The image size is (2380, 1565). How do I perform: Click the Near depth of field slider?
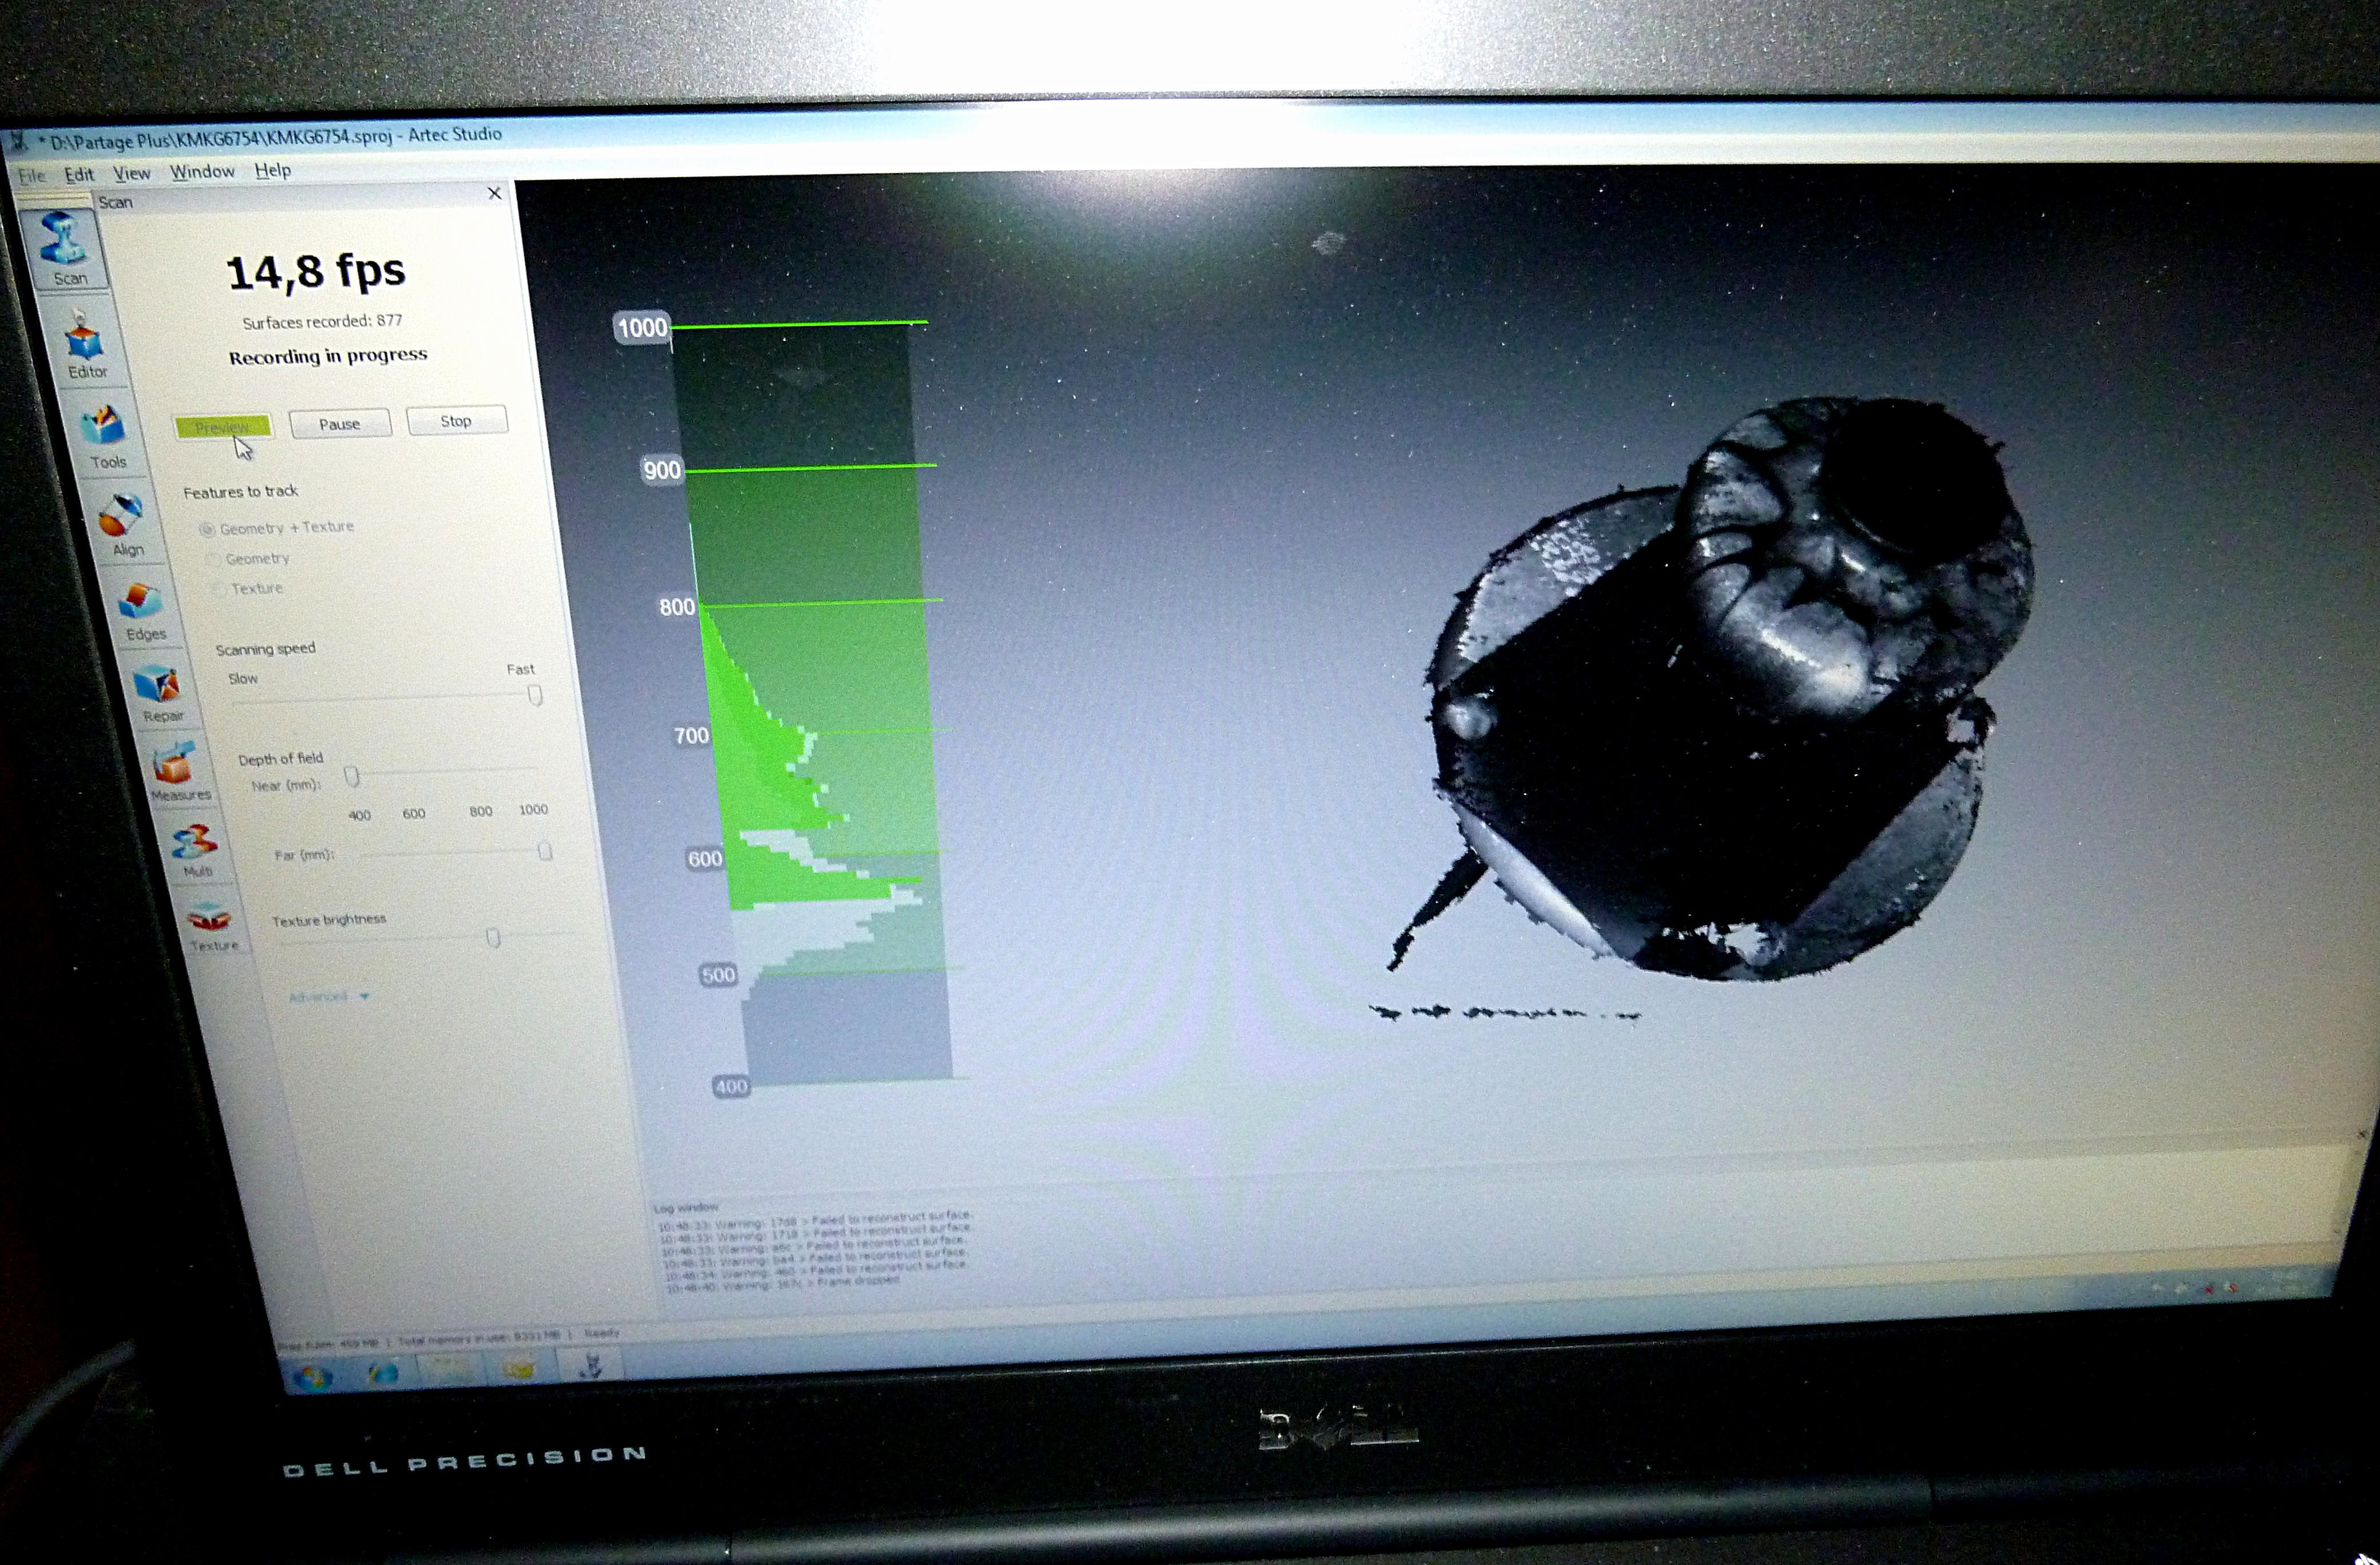351,776
